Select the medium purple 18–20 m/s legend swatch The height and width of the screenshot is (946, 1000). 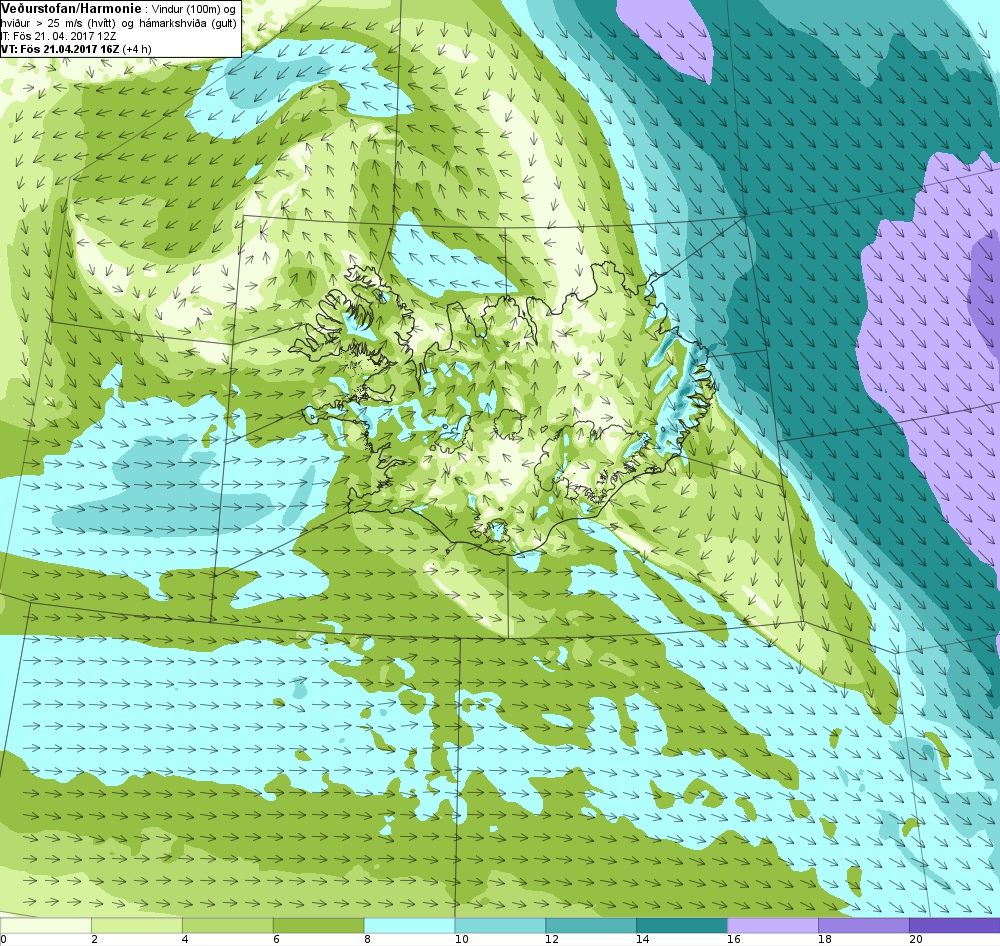[x=864, y=925]
